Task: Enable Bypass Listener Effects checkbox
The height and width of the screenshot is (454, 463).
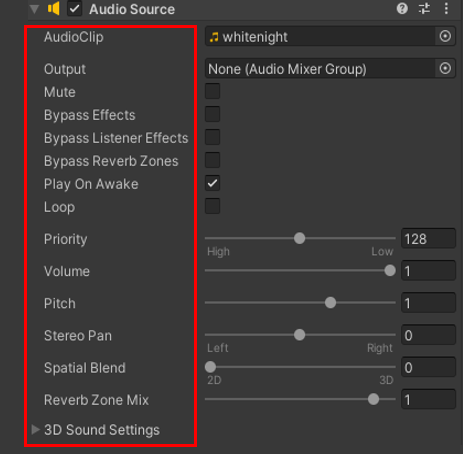Action: point(212,137)
